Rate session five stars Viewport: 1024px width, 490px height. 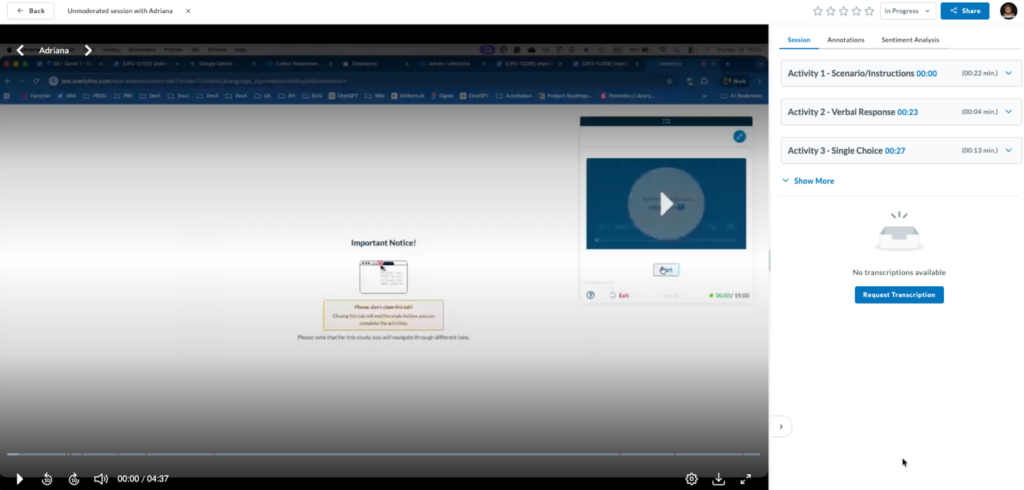(x=869, y=11)
